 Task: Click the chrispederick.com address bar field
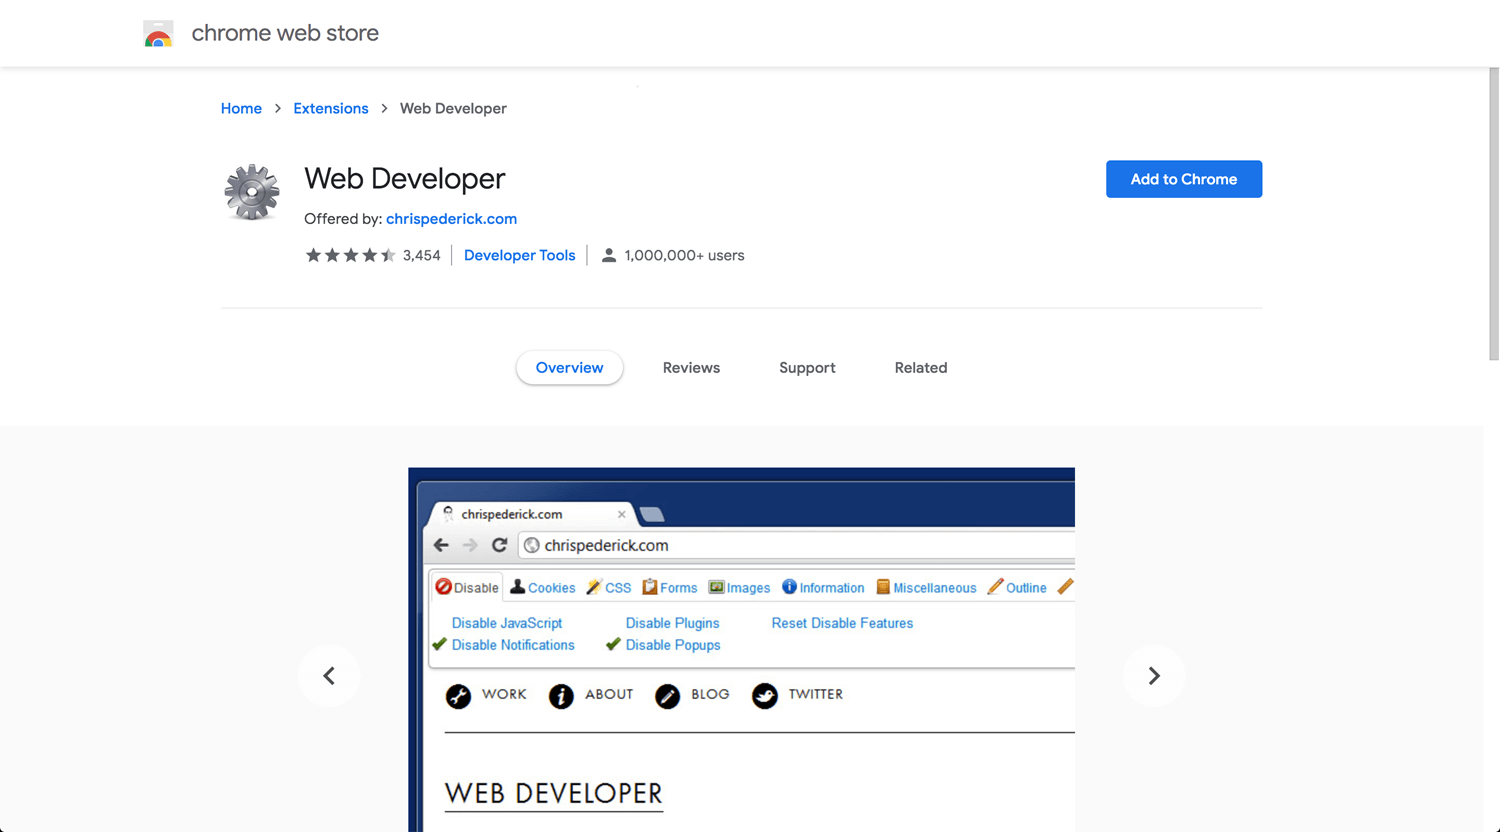[796, 545]
